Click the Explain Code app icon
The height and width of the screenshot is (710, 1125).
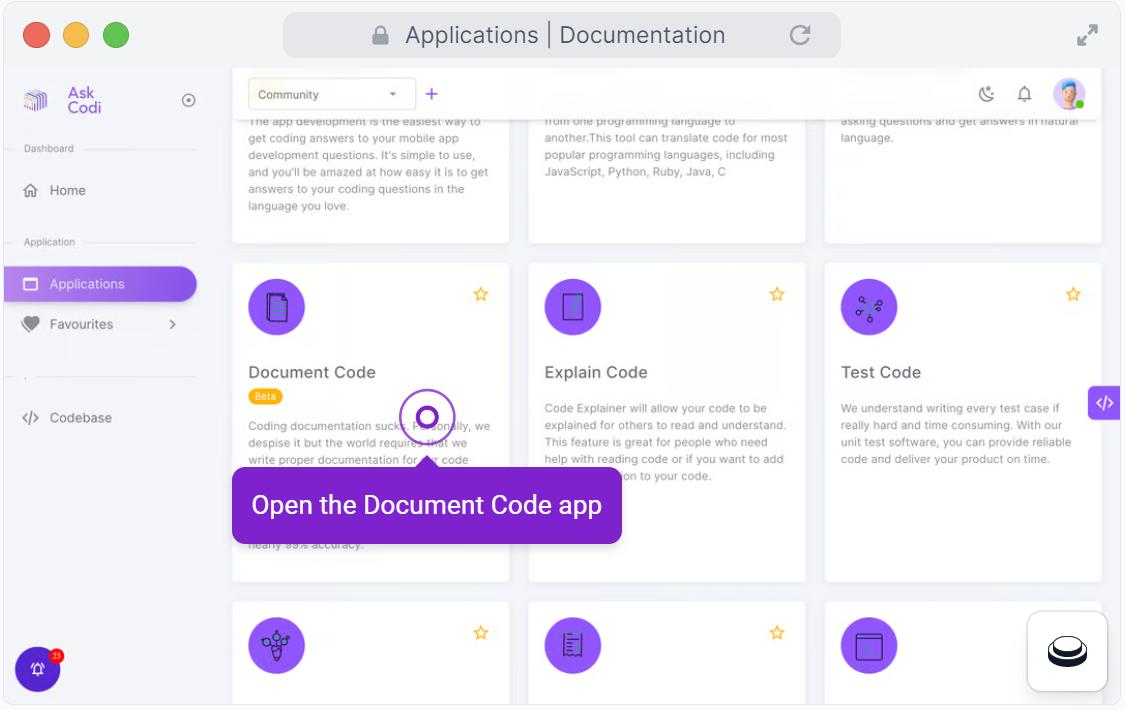[572, 307]
